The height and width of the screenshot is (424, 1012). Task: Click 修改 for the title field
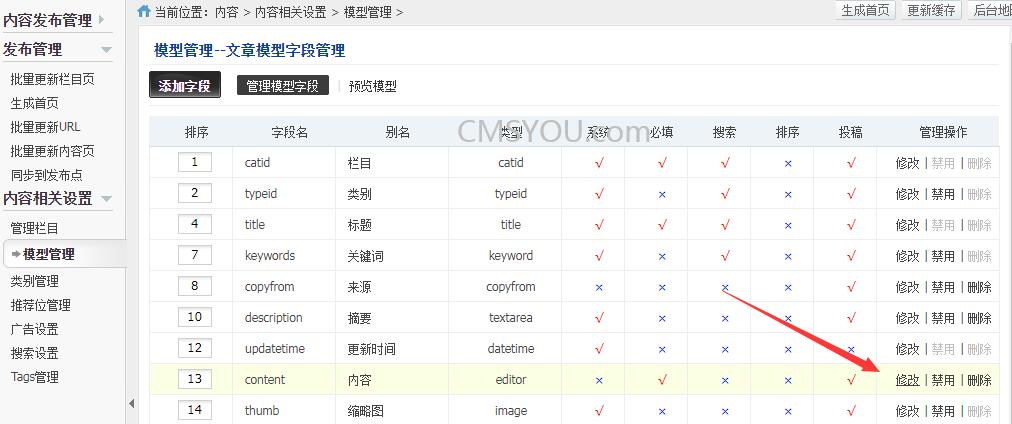907,225
